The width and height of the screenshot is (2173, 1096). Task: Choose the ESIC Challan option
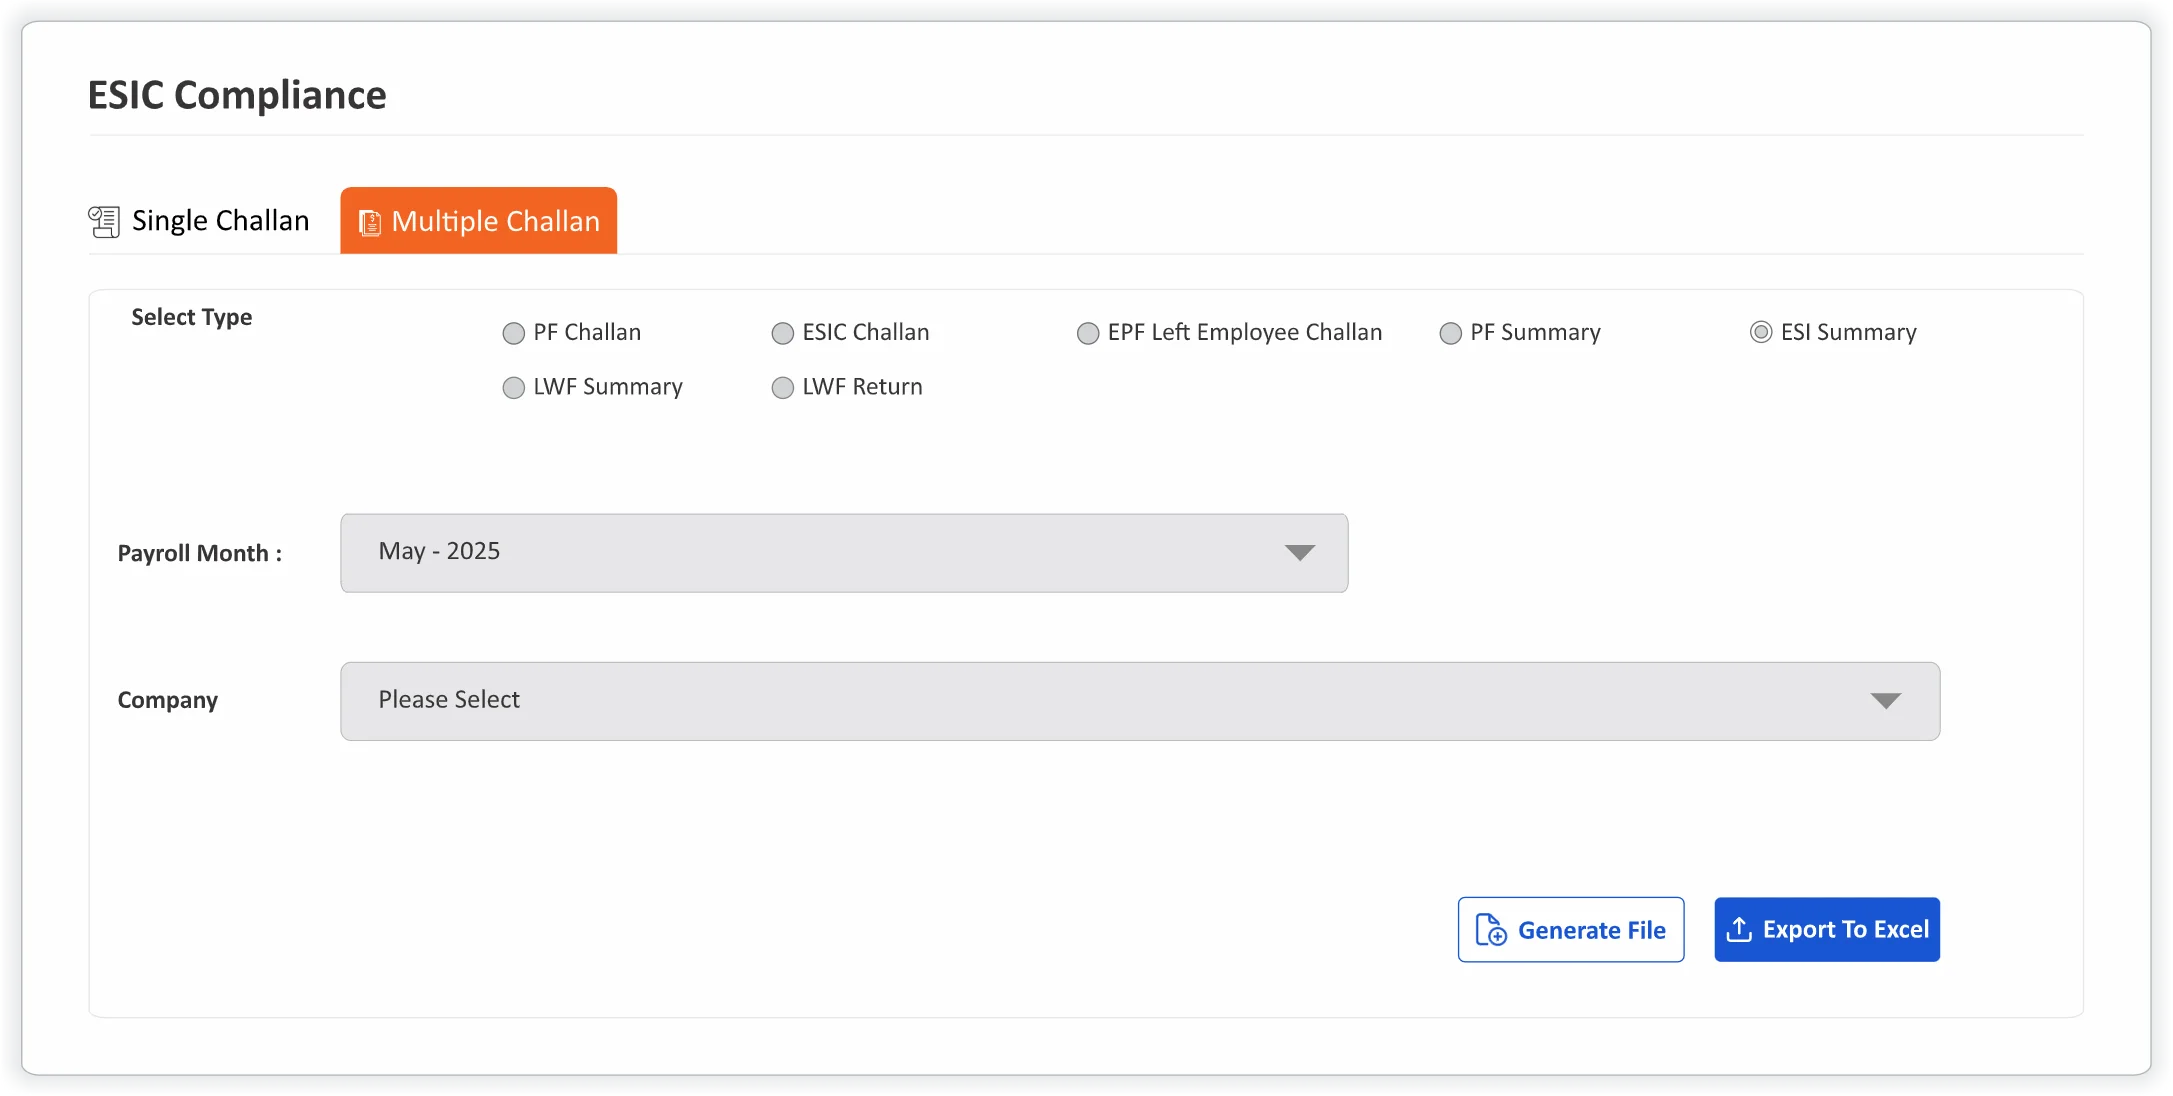tap(782, 333)
